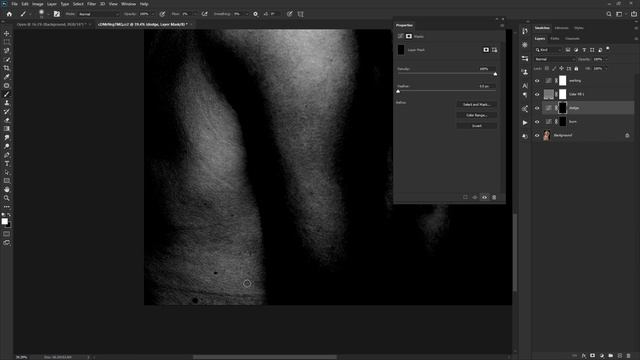640x360 pixels.
Task: Toggle layer filtering switch
Action: [x=608, y=49]
